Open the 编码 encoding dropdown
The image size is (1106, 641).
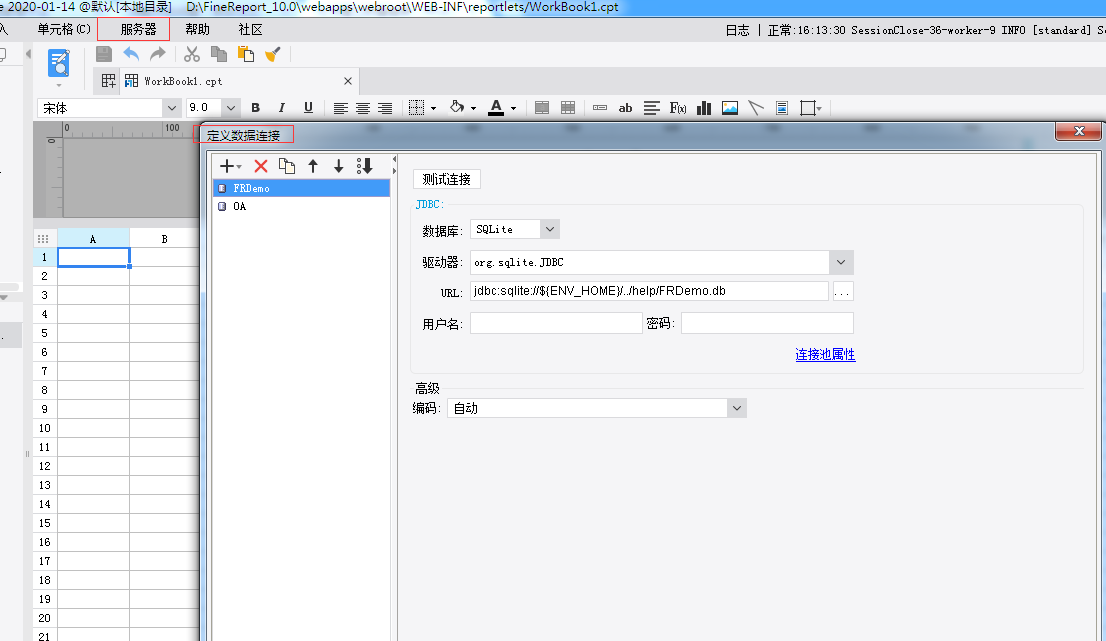[736, 408]
